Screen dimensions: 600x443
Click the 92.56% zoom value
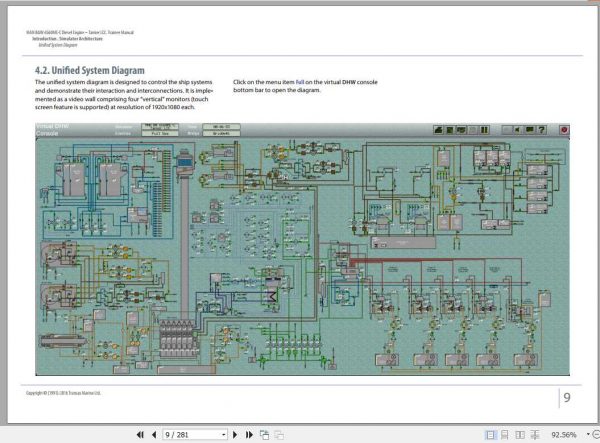tap(564, 435)
